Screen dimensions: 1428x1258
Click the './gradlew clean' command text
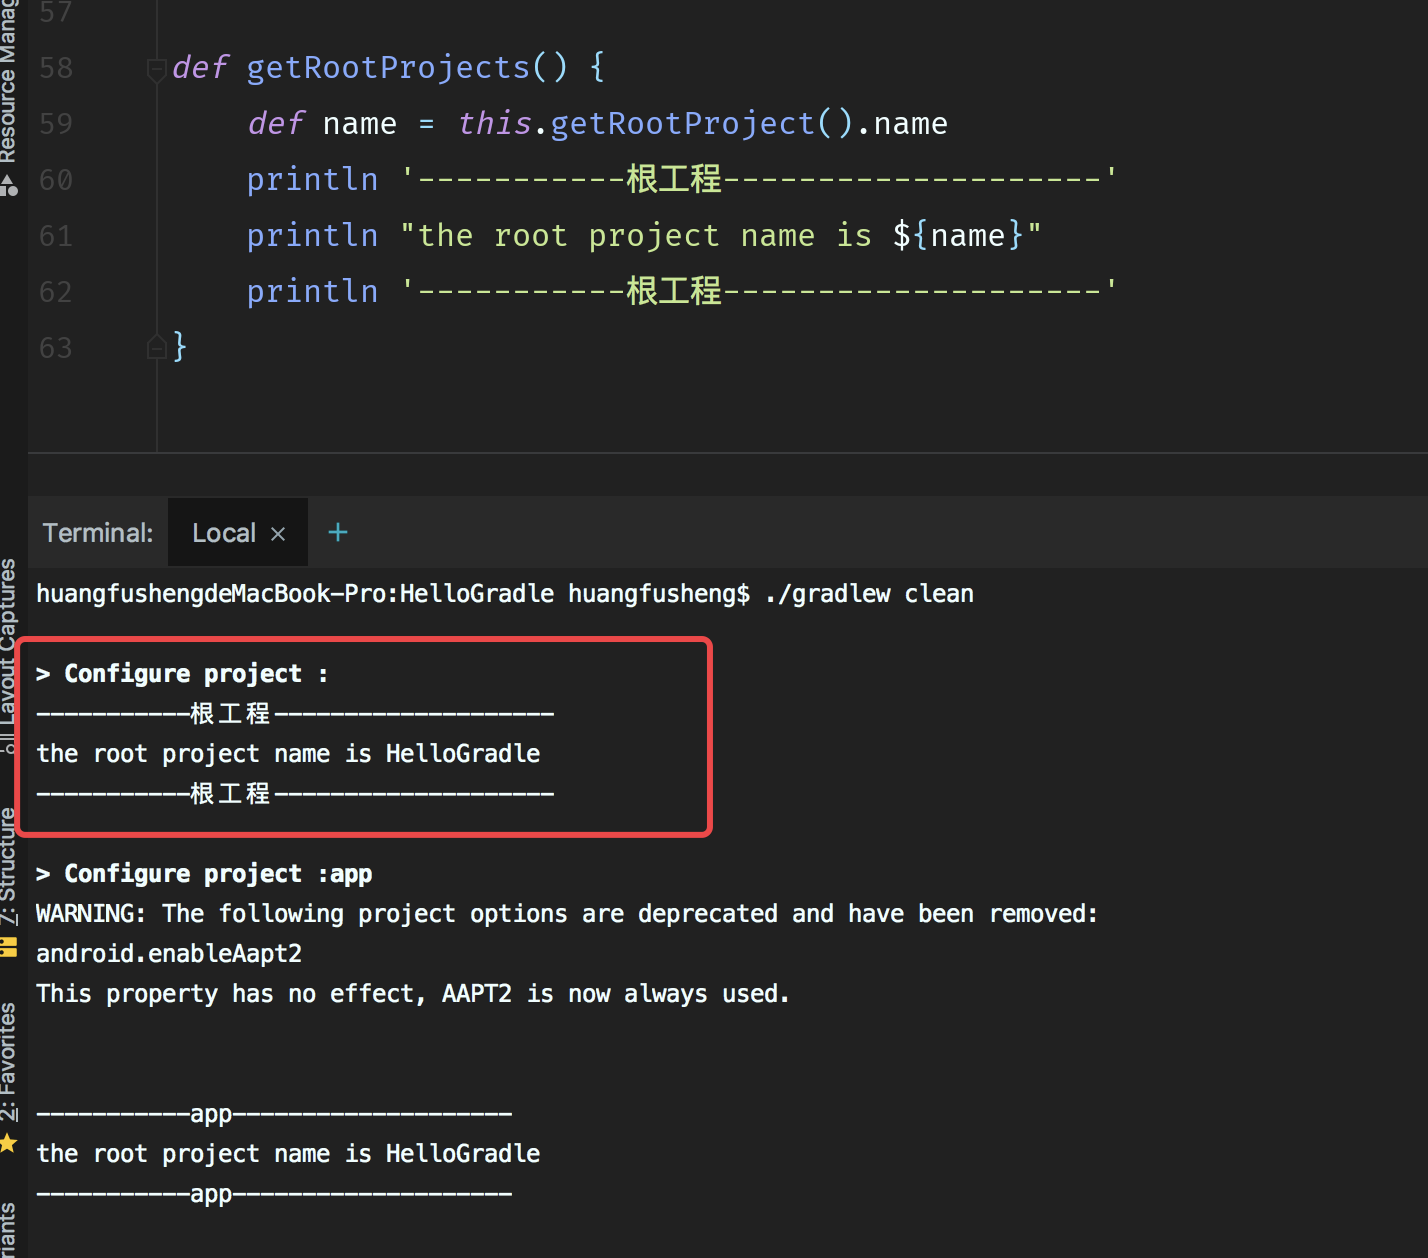coord(869,594)
